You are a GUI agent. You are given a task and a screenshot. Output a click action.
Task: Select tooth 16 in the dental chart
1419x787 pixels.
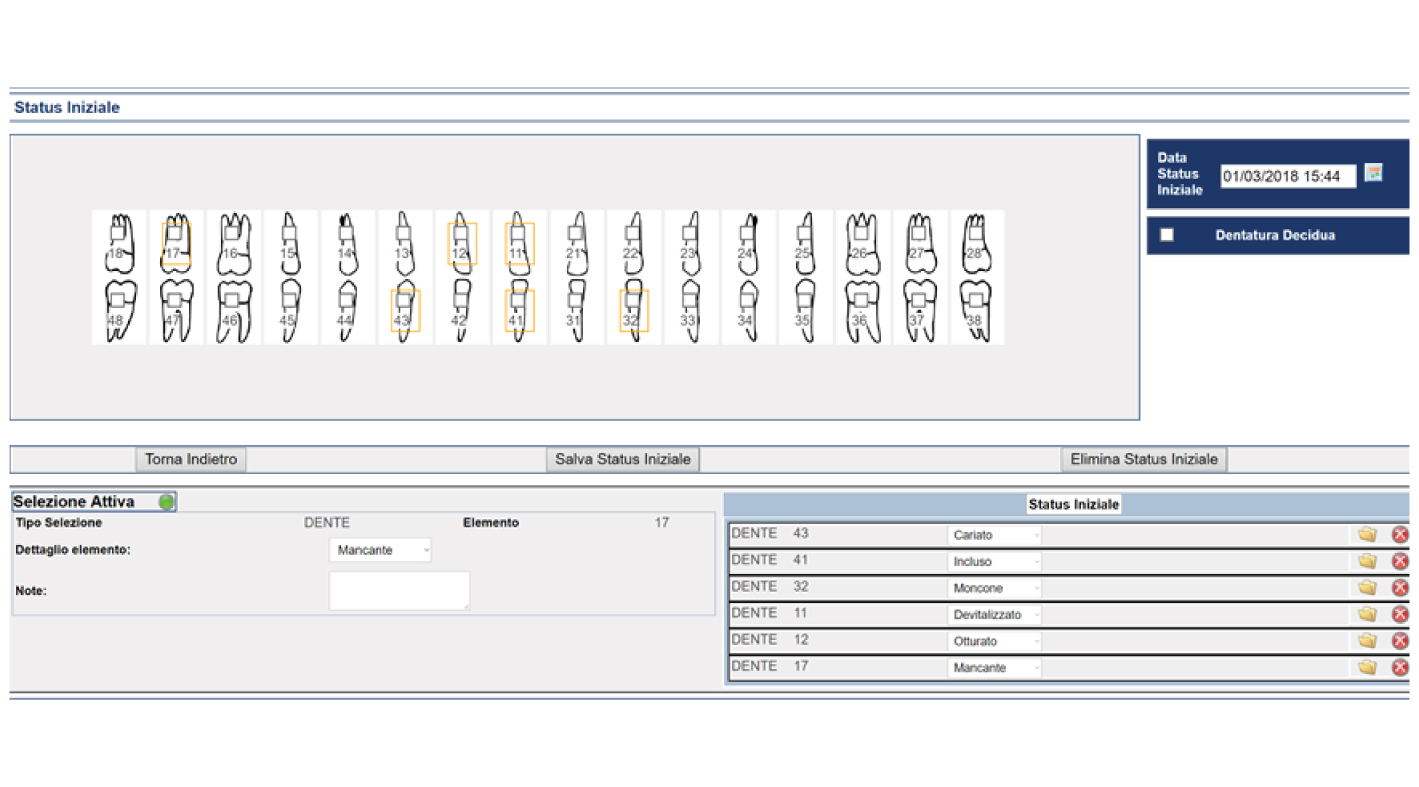233,243
